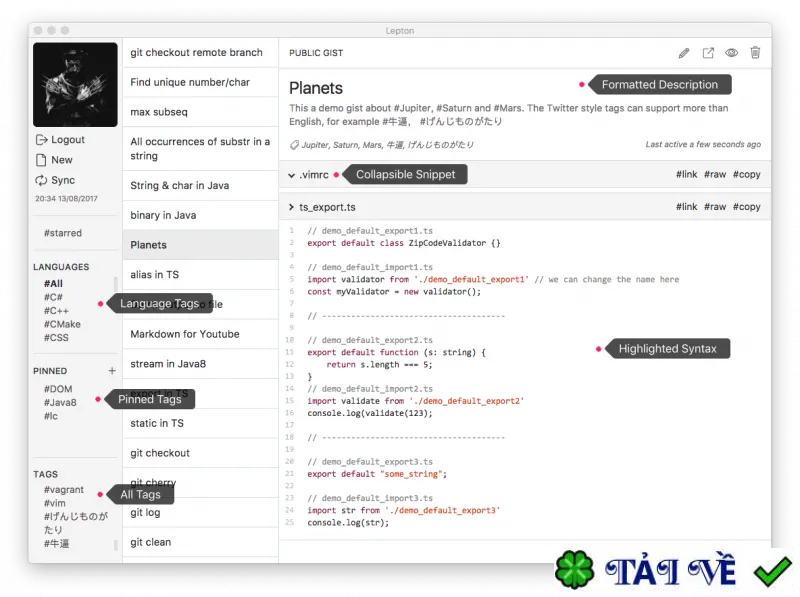The image size is (800, 597).
Task: Click the languages list scrollbar
Action: coord(116,284)
